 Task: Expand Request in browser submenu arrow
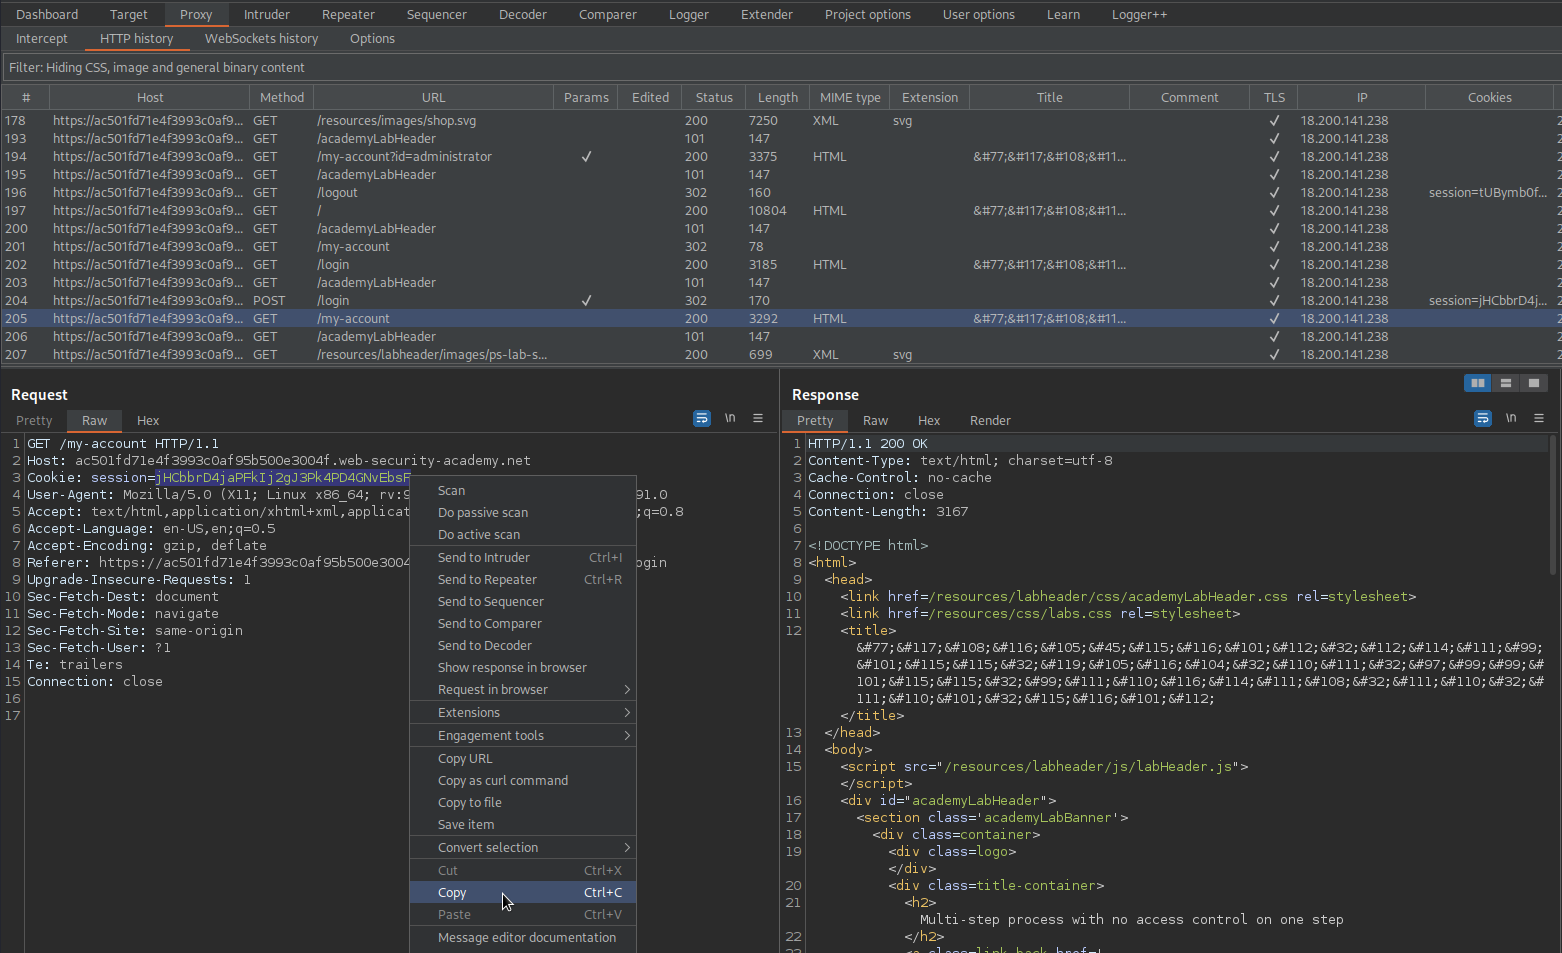click(627, 689)
